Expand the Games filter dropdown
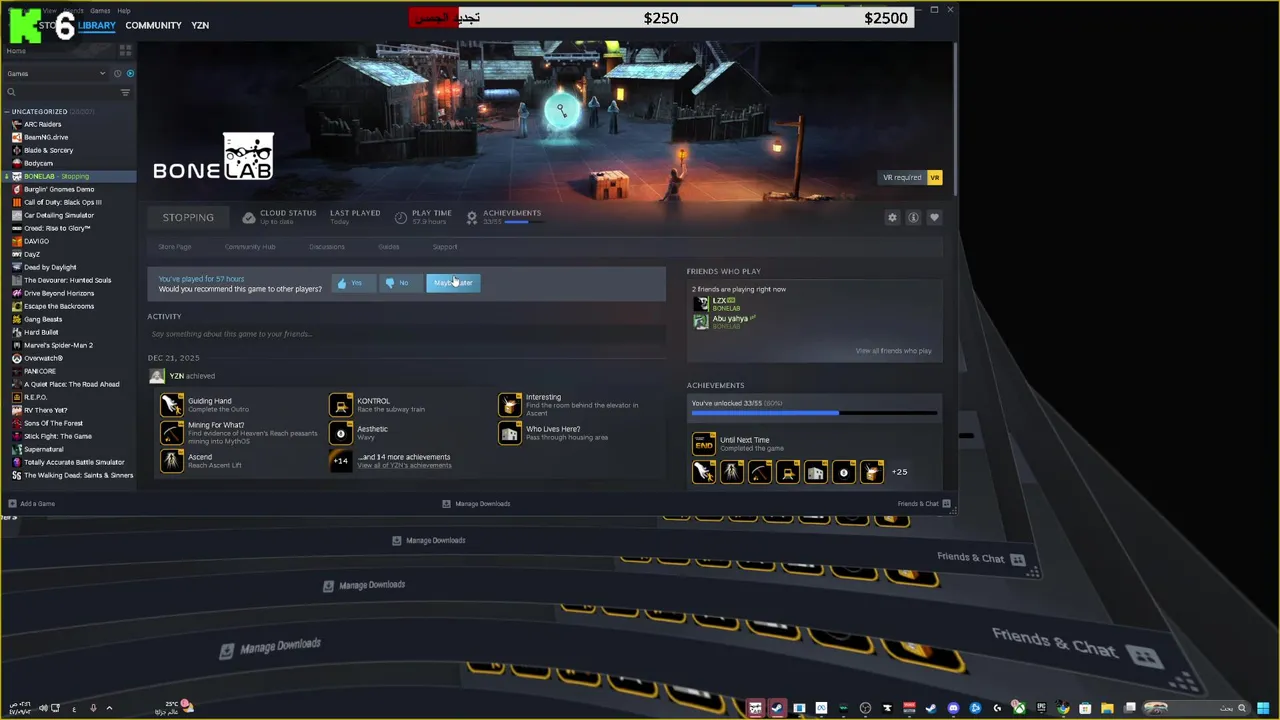1280x720 pixels. (x=56, y=73)
